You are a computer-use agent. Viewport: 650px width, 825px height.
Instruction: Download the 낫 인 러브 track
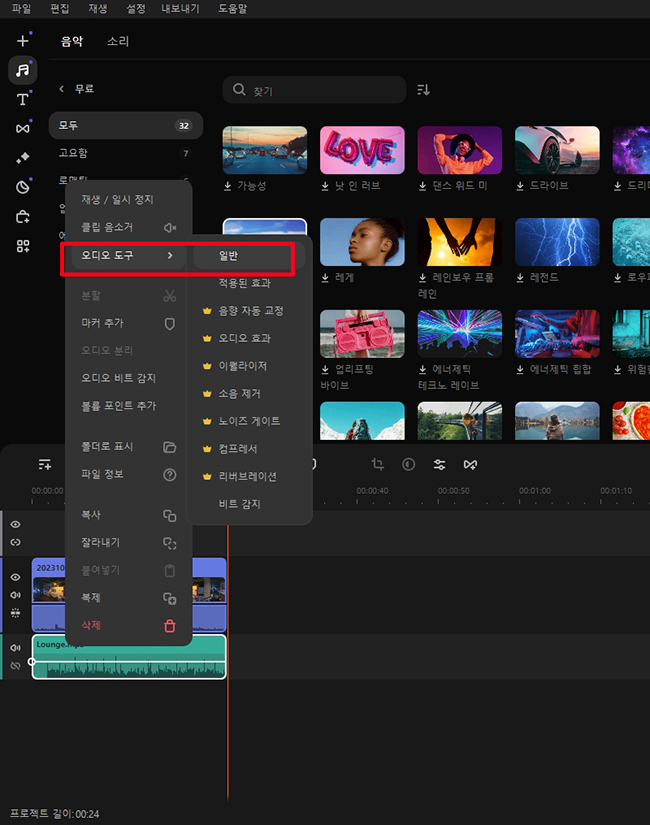pyautogui.click(x=325, y=186)
